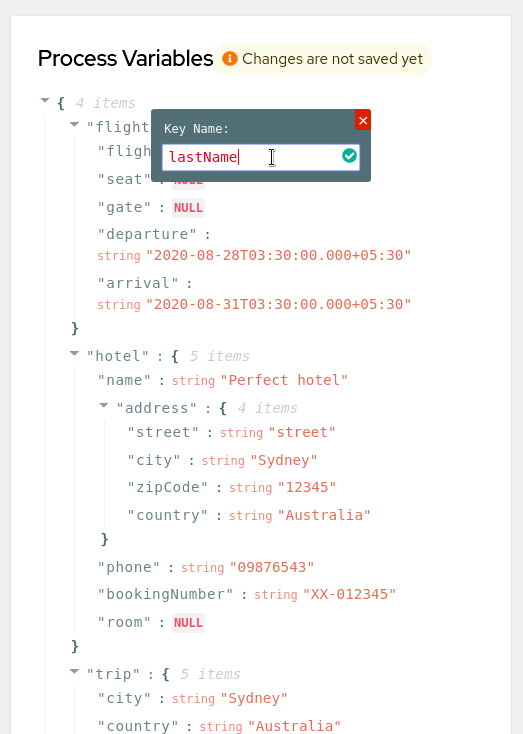Click the "09876543" value
Viewport: 523px width, 734px height.
pos(272,567)
